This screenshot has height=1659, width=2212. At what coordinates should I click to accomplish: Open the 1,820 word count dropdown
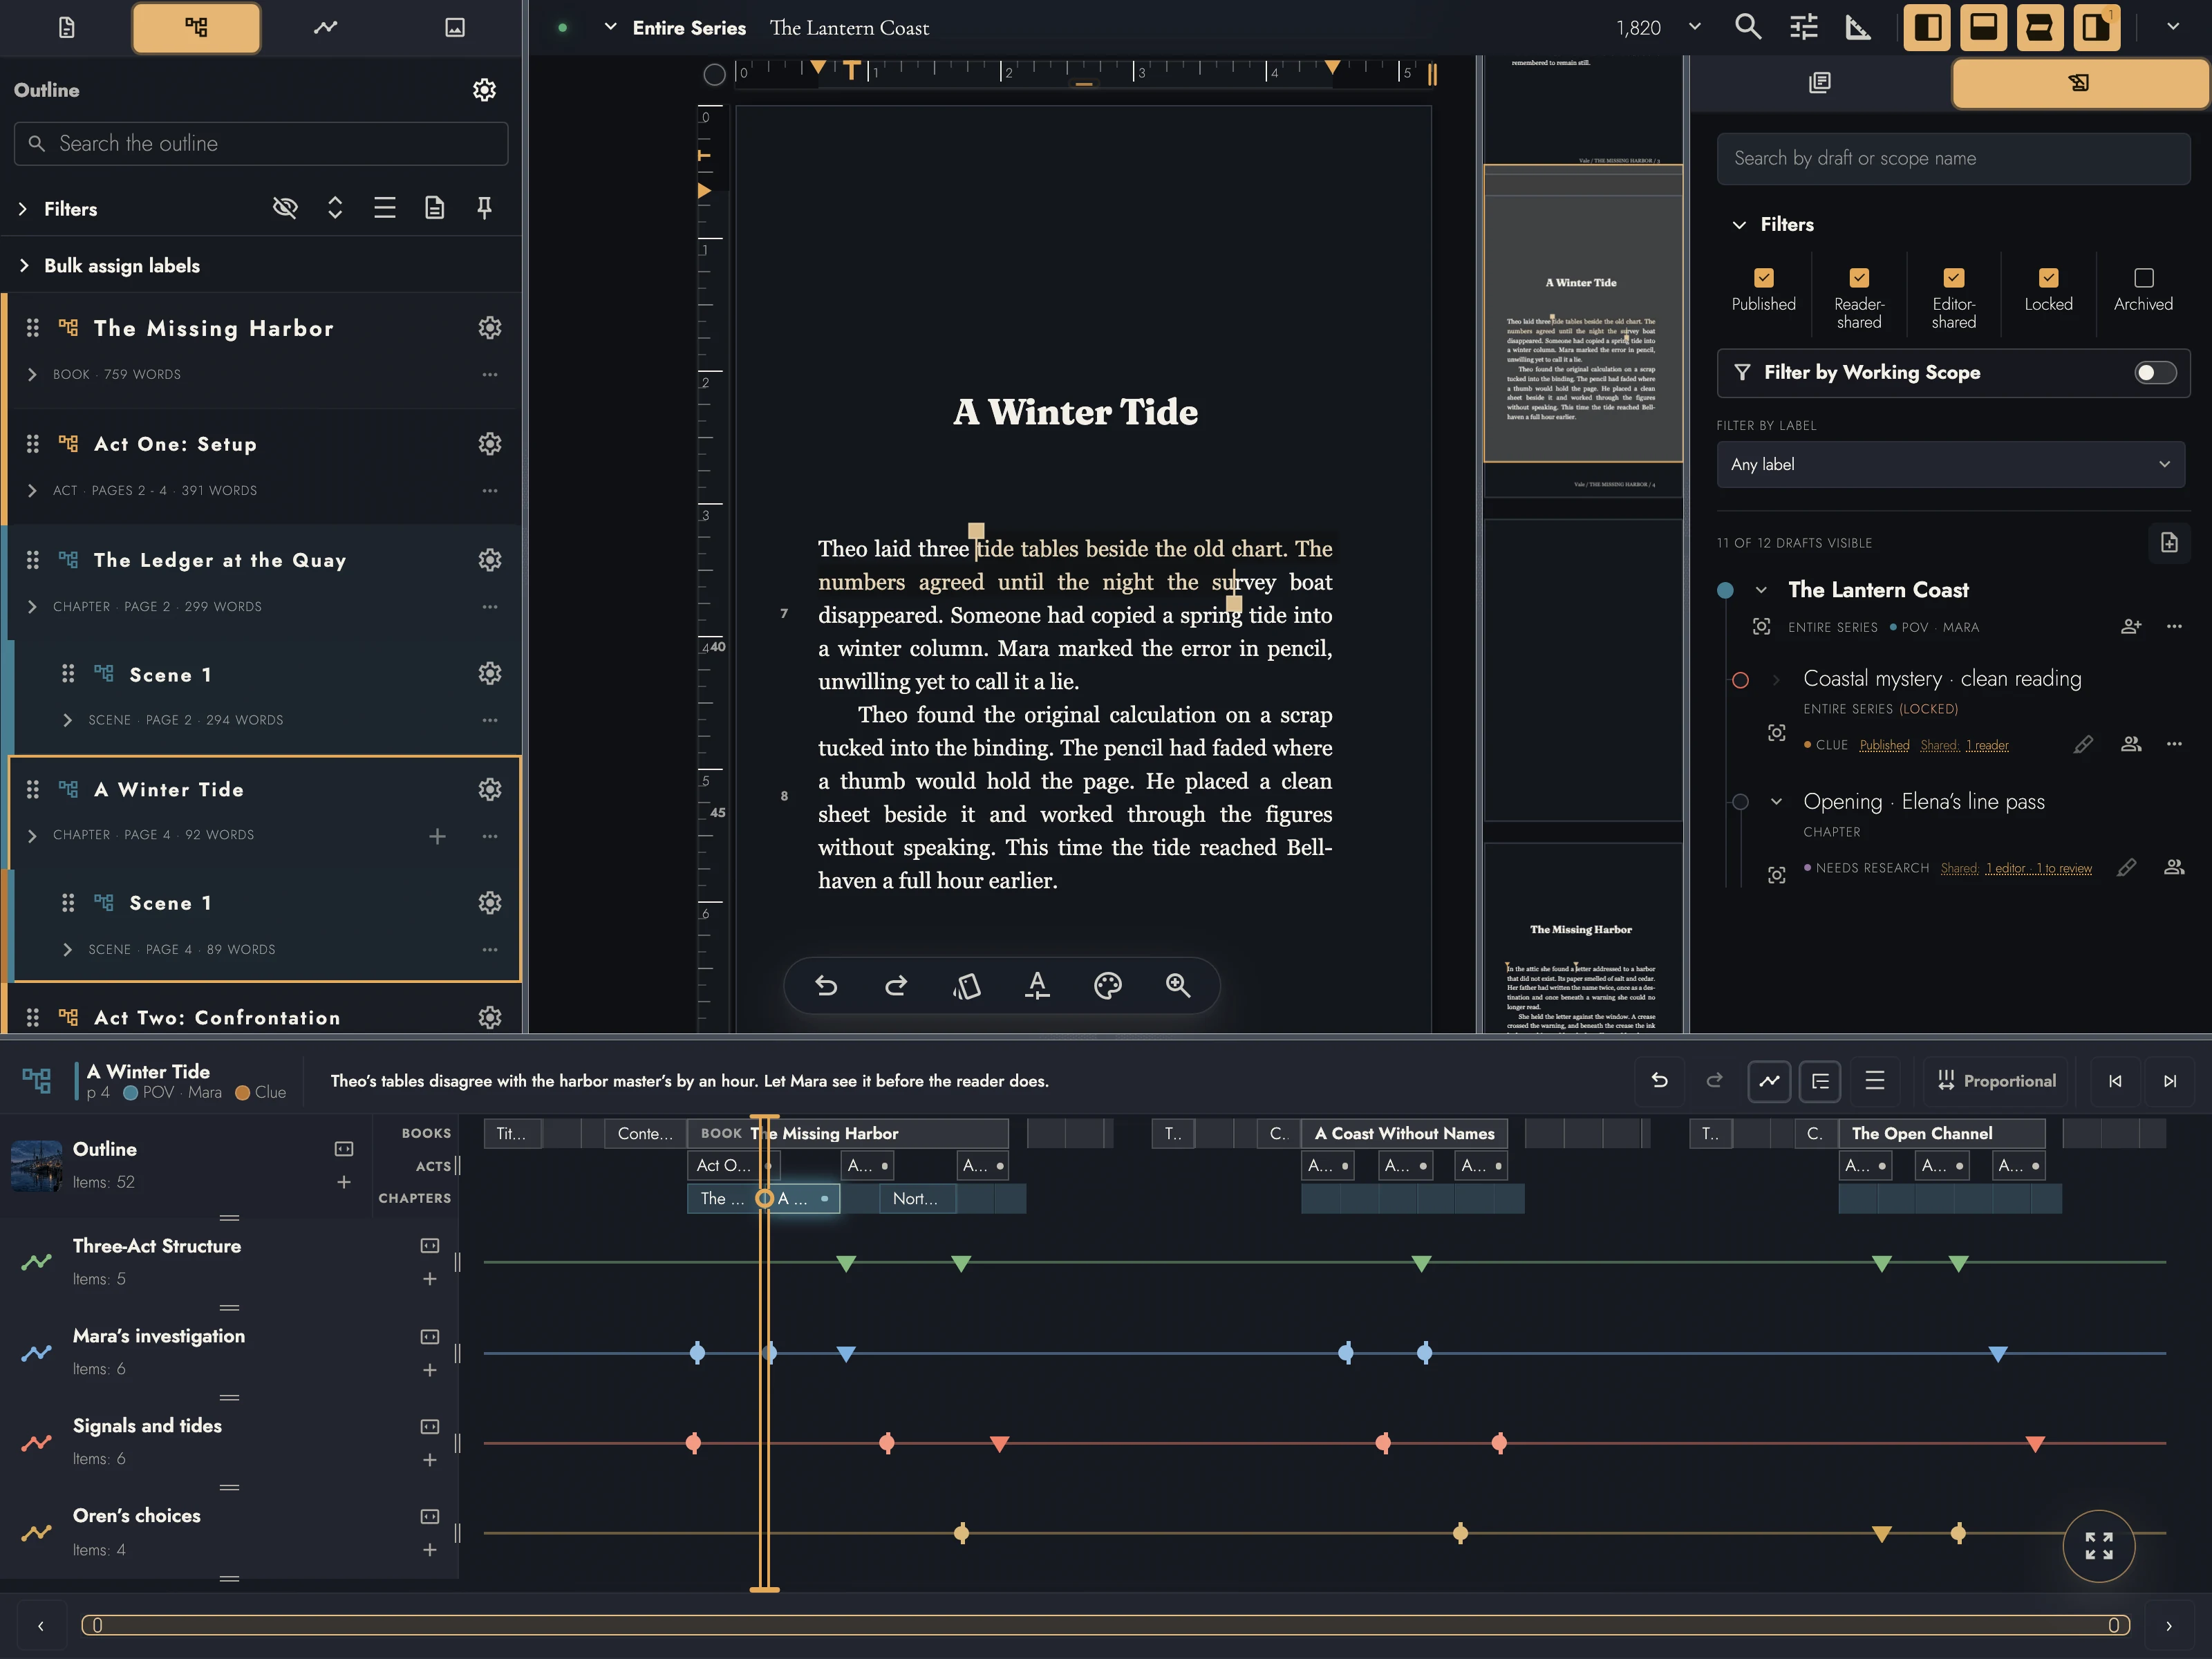[1694, 27]
